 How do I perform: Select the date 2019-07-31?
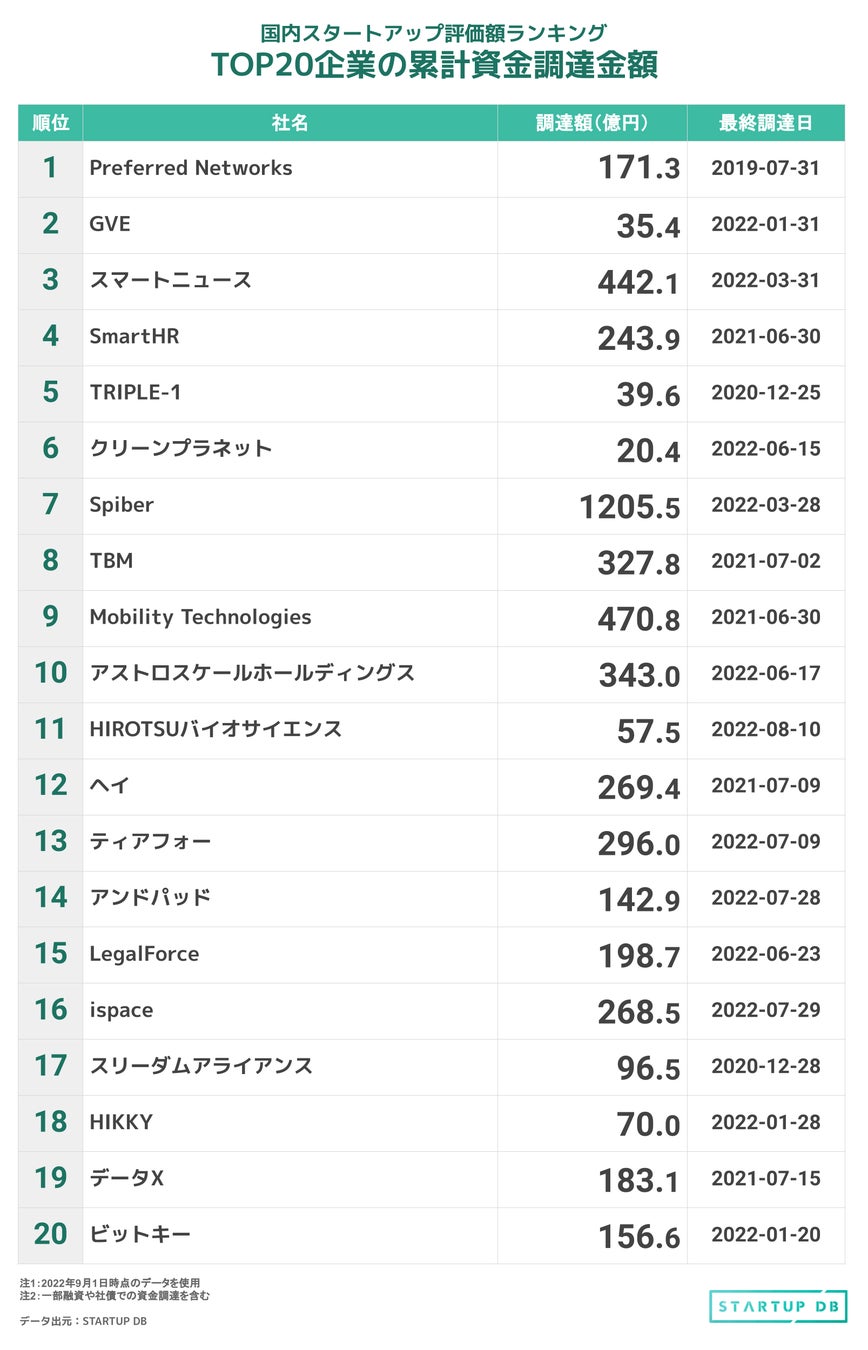pyautogui.click(x=765, y=168)
